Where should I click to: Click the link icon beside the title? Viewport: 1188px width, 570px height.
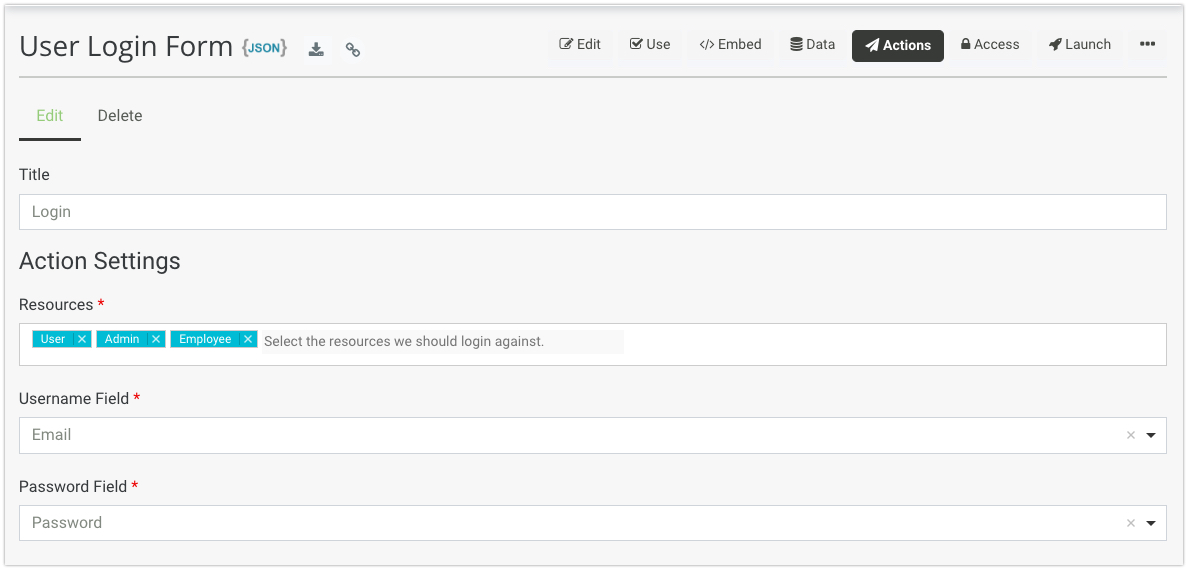pyautogui.click(x=352, y=49)
